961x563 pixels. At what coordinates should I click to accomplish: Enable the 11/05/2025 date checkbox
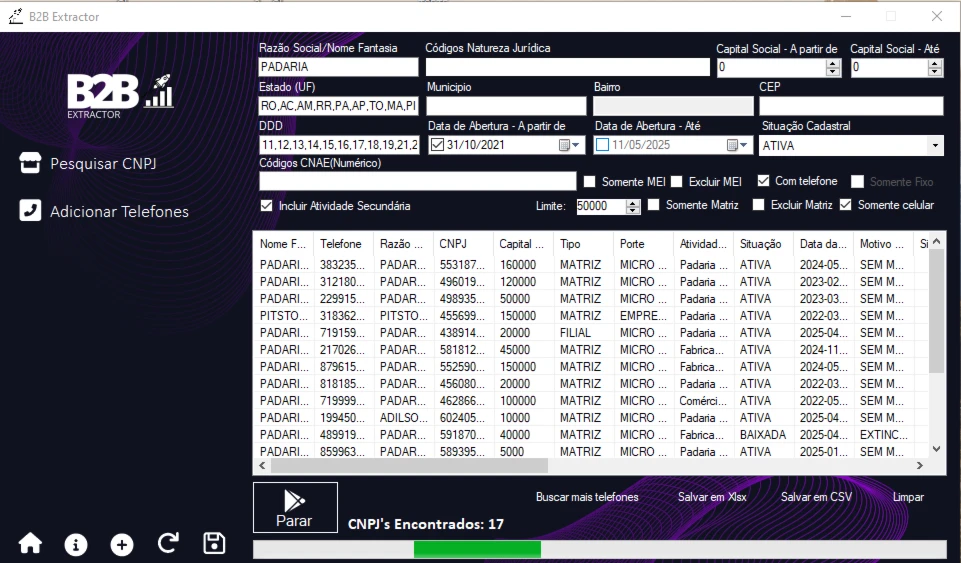tap(603, 145)
